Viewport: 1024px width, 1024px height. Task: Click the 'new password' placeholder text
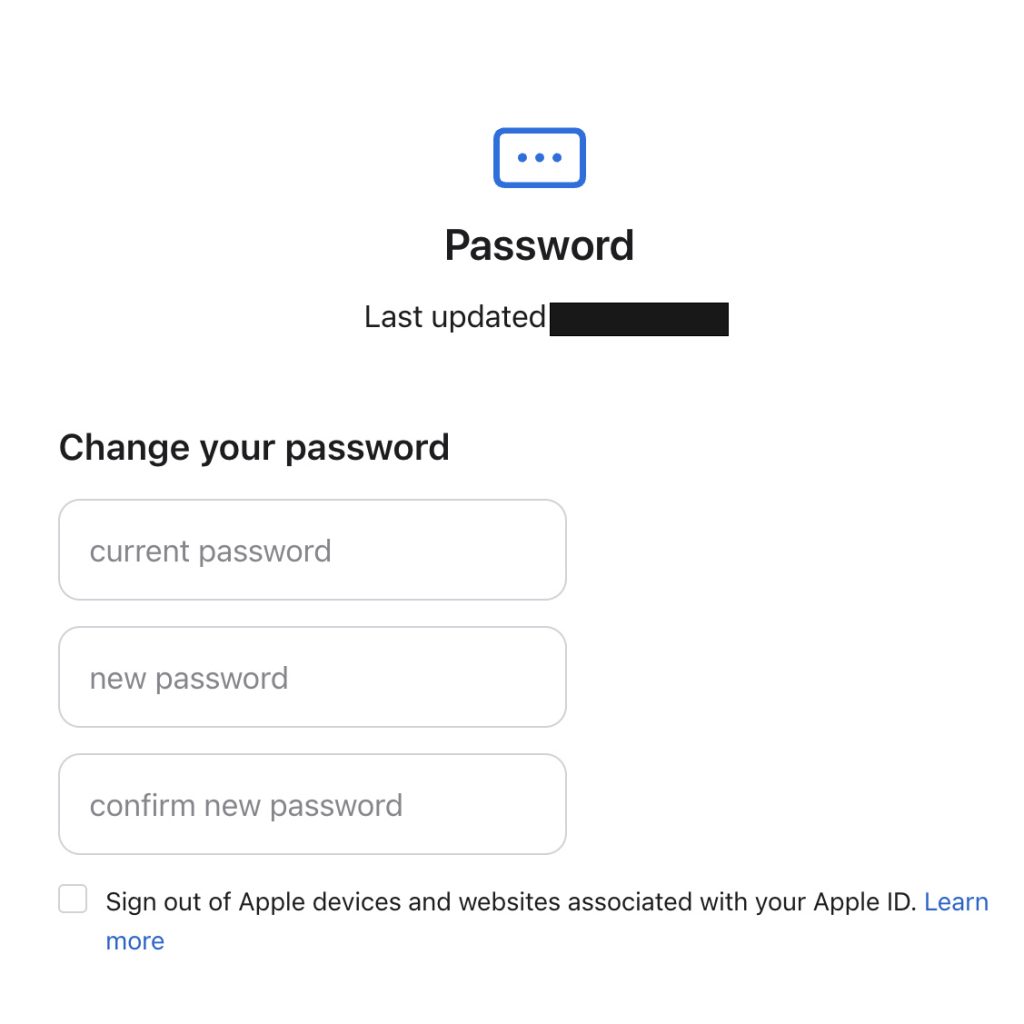coord(189,679)
